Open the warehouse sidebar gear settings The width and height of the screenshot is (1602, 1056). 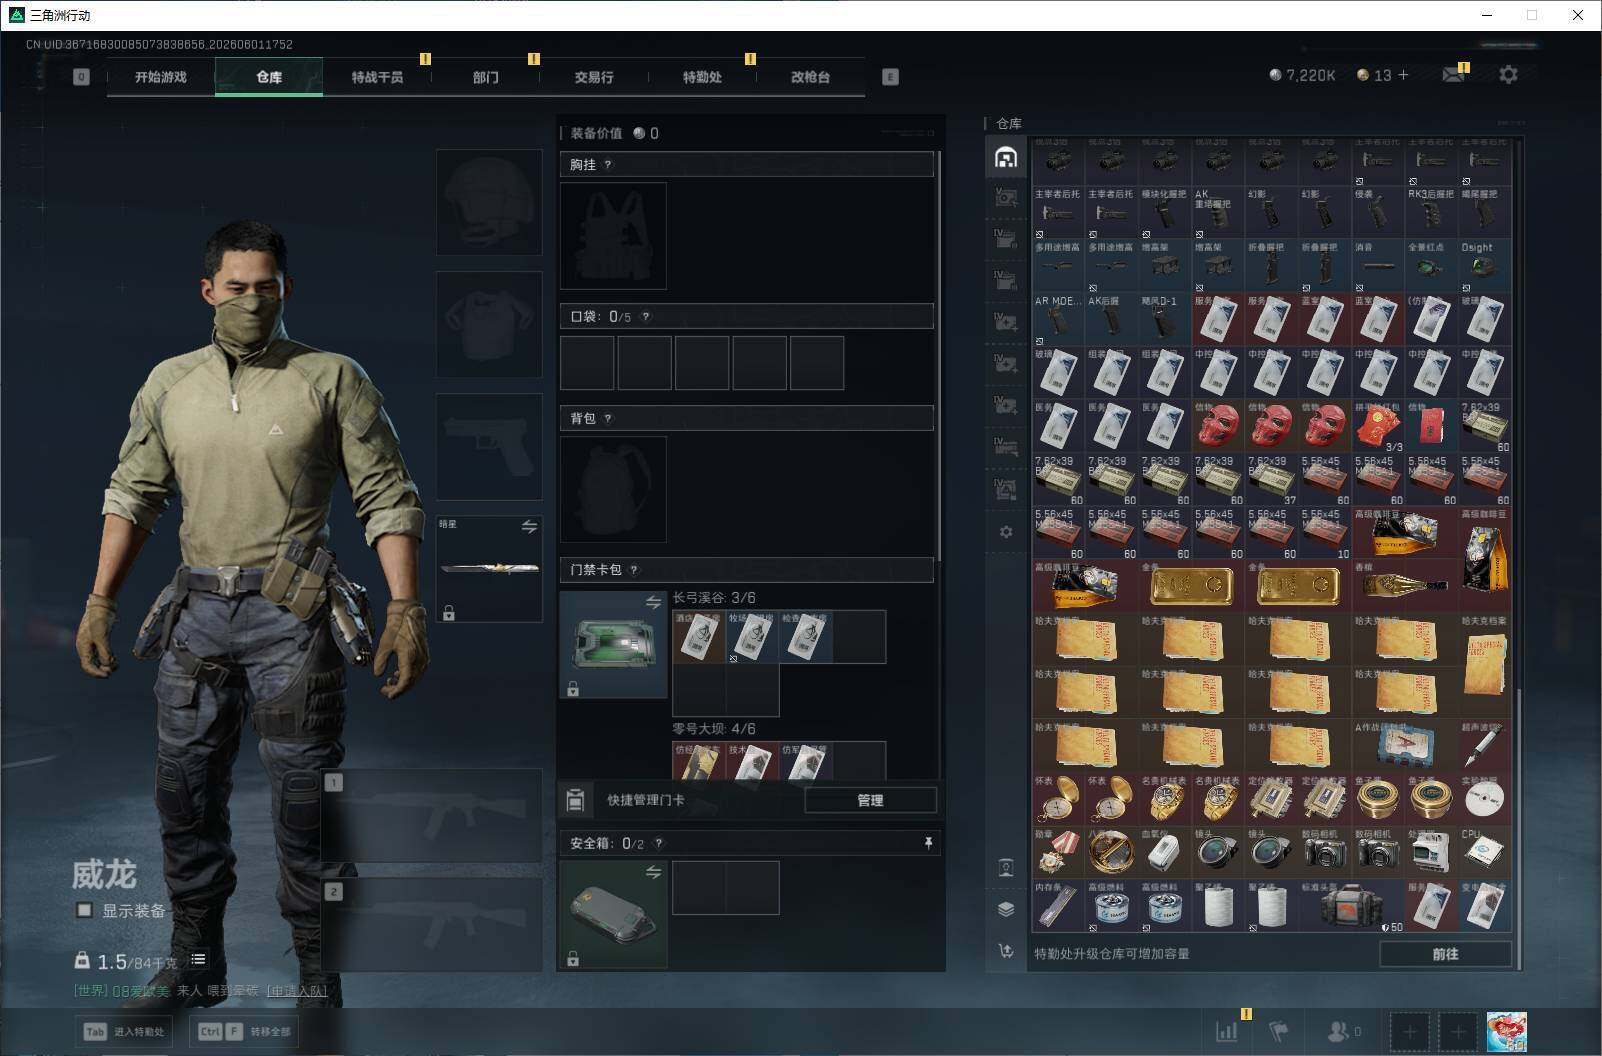(1006, 532)
